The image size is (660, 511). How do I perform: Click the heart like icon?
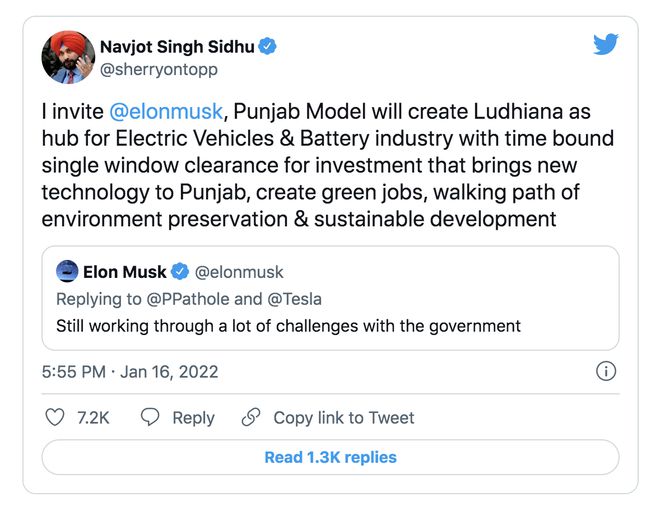[x=55, y=417]
